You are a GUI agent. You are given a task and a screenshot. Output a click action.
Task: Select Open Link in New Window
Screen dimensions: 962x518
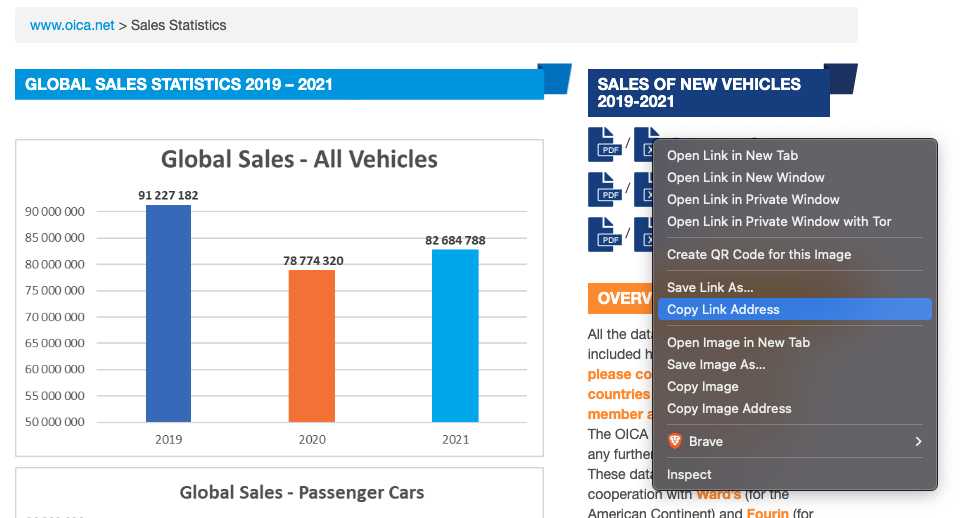(x=745, y=177)
